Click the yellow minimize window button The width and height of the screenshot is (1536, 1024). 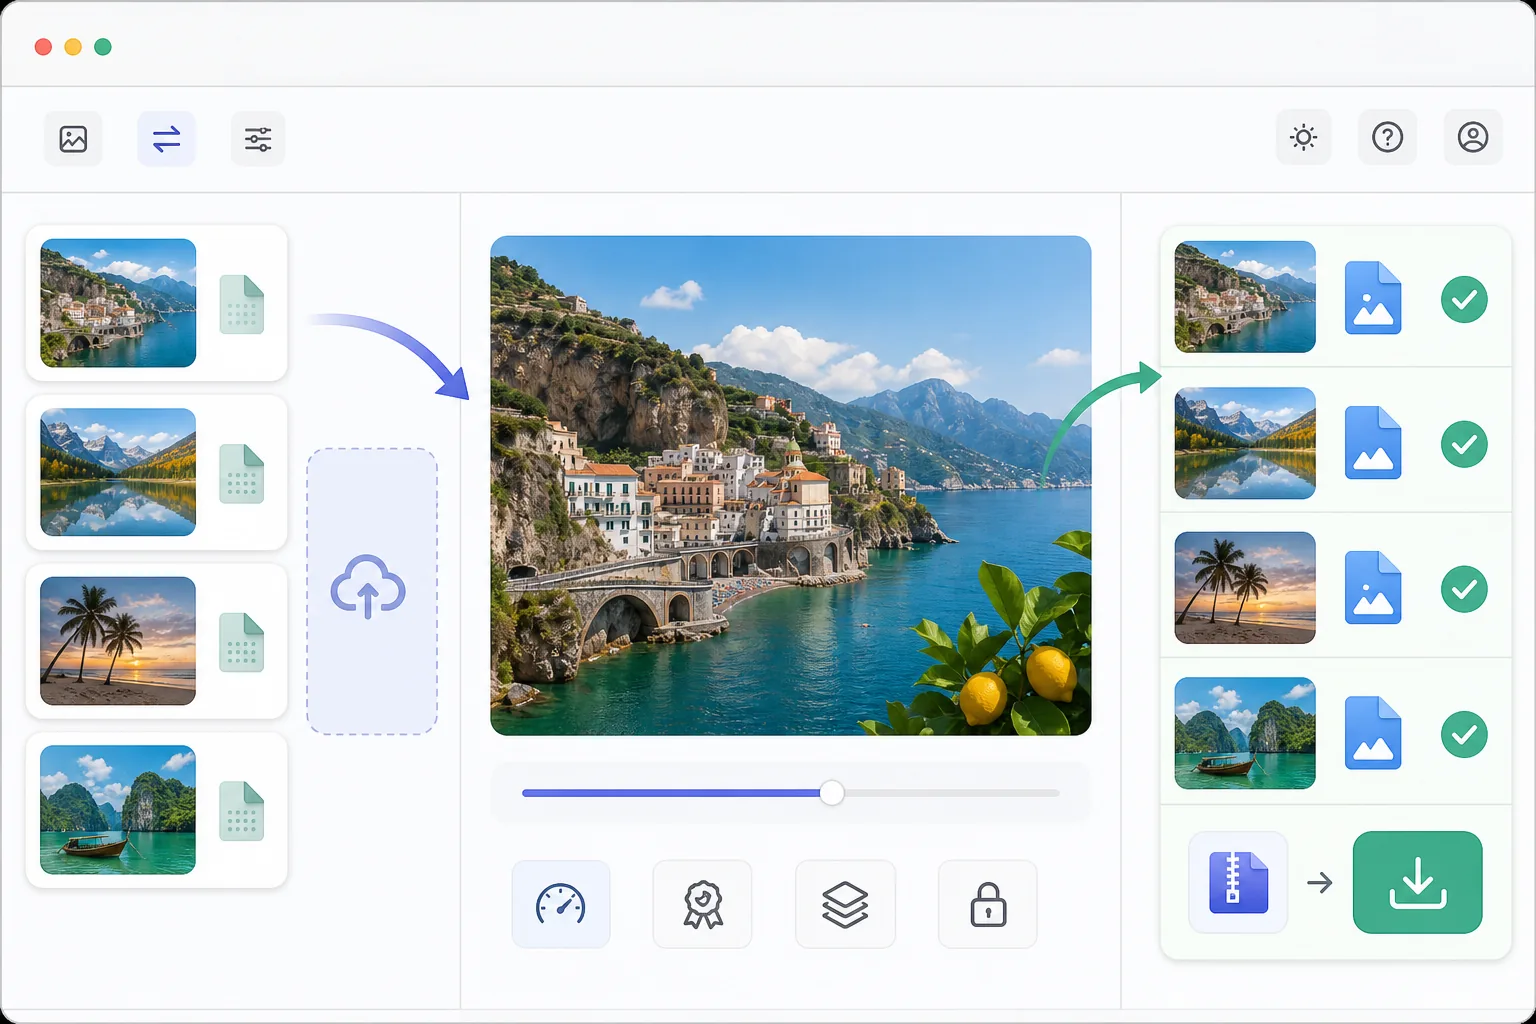tap(73, 47)
